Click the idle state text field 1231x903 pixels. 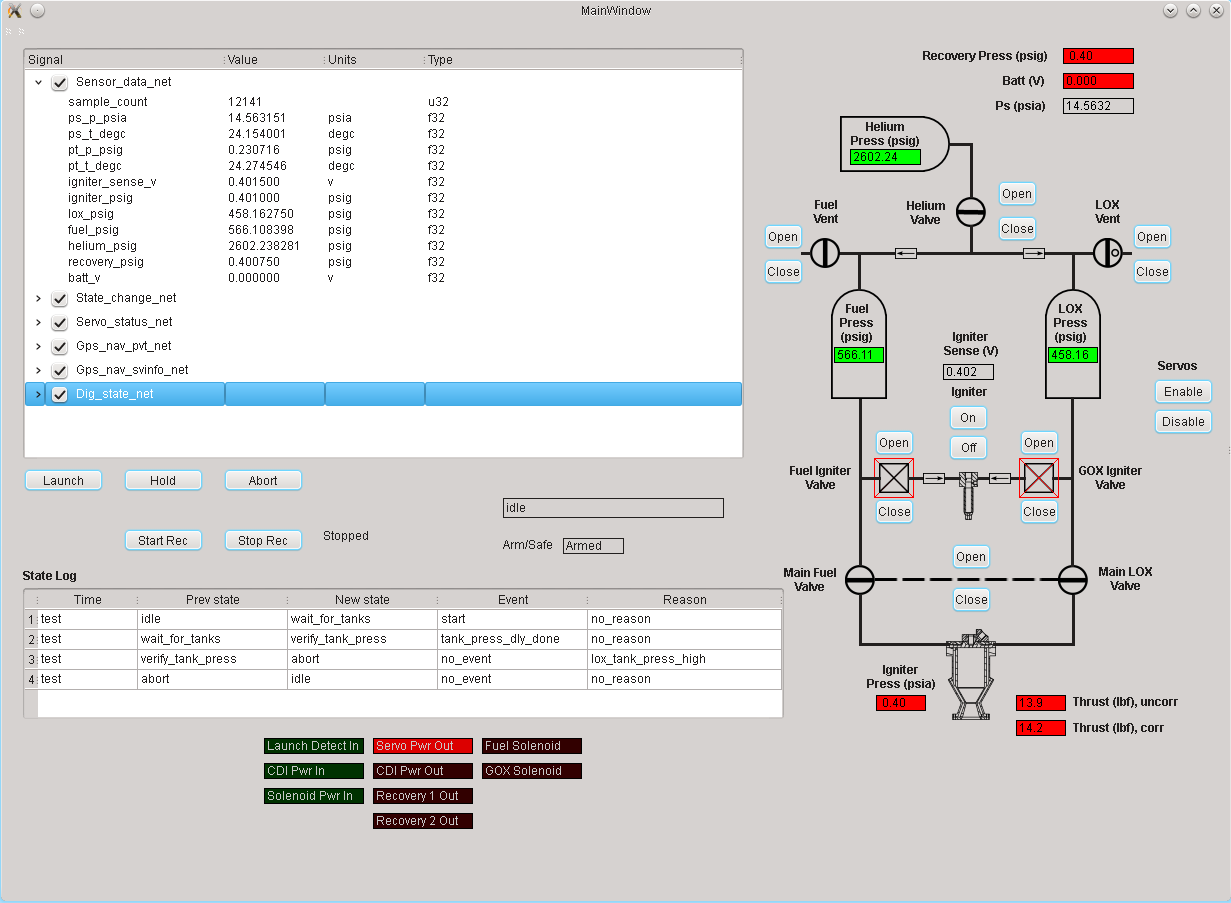point(612,508)
